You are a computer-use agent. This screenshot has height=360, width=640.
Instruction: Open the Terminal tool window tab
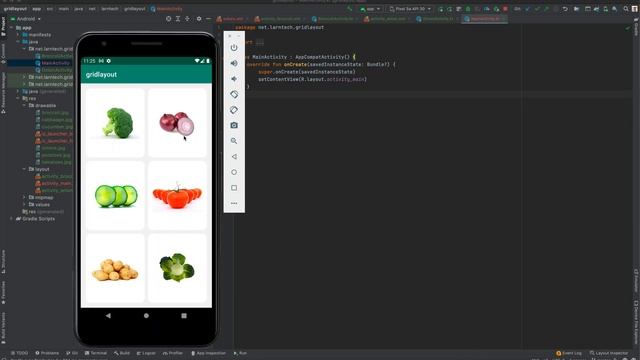pos(96,353)
